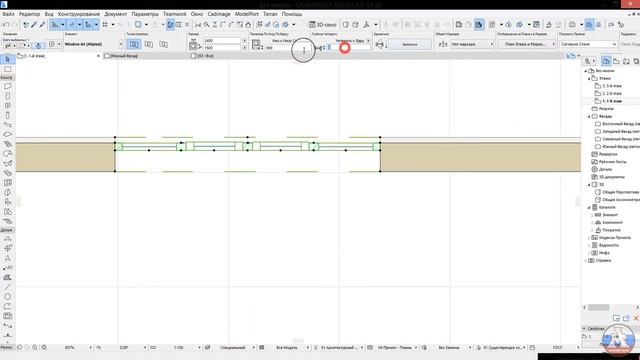
Task: Open the 'Согласно Стене' dropdown
Action: (588, 44)
